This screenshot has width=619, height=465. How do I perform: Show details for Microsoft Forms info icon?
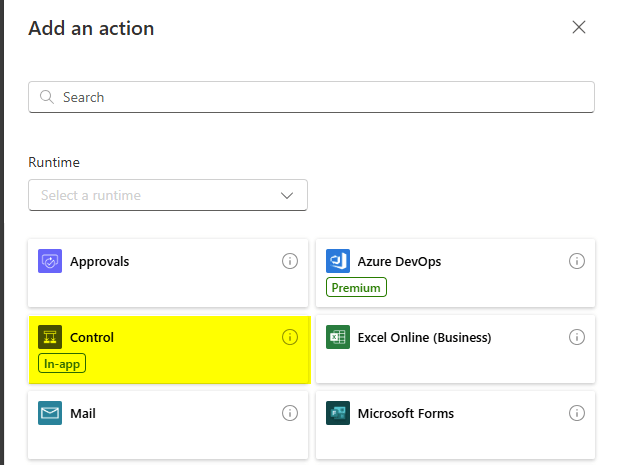[x=577, y=413]
